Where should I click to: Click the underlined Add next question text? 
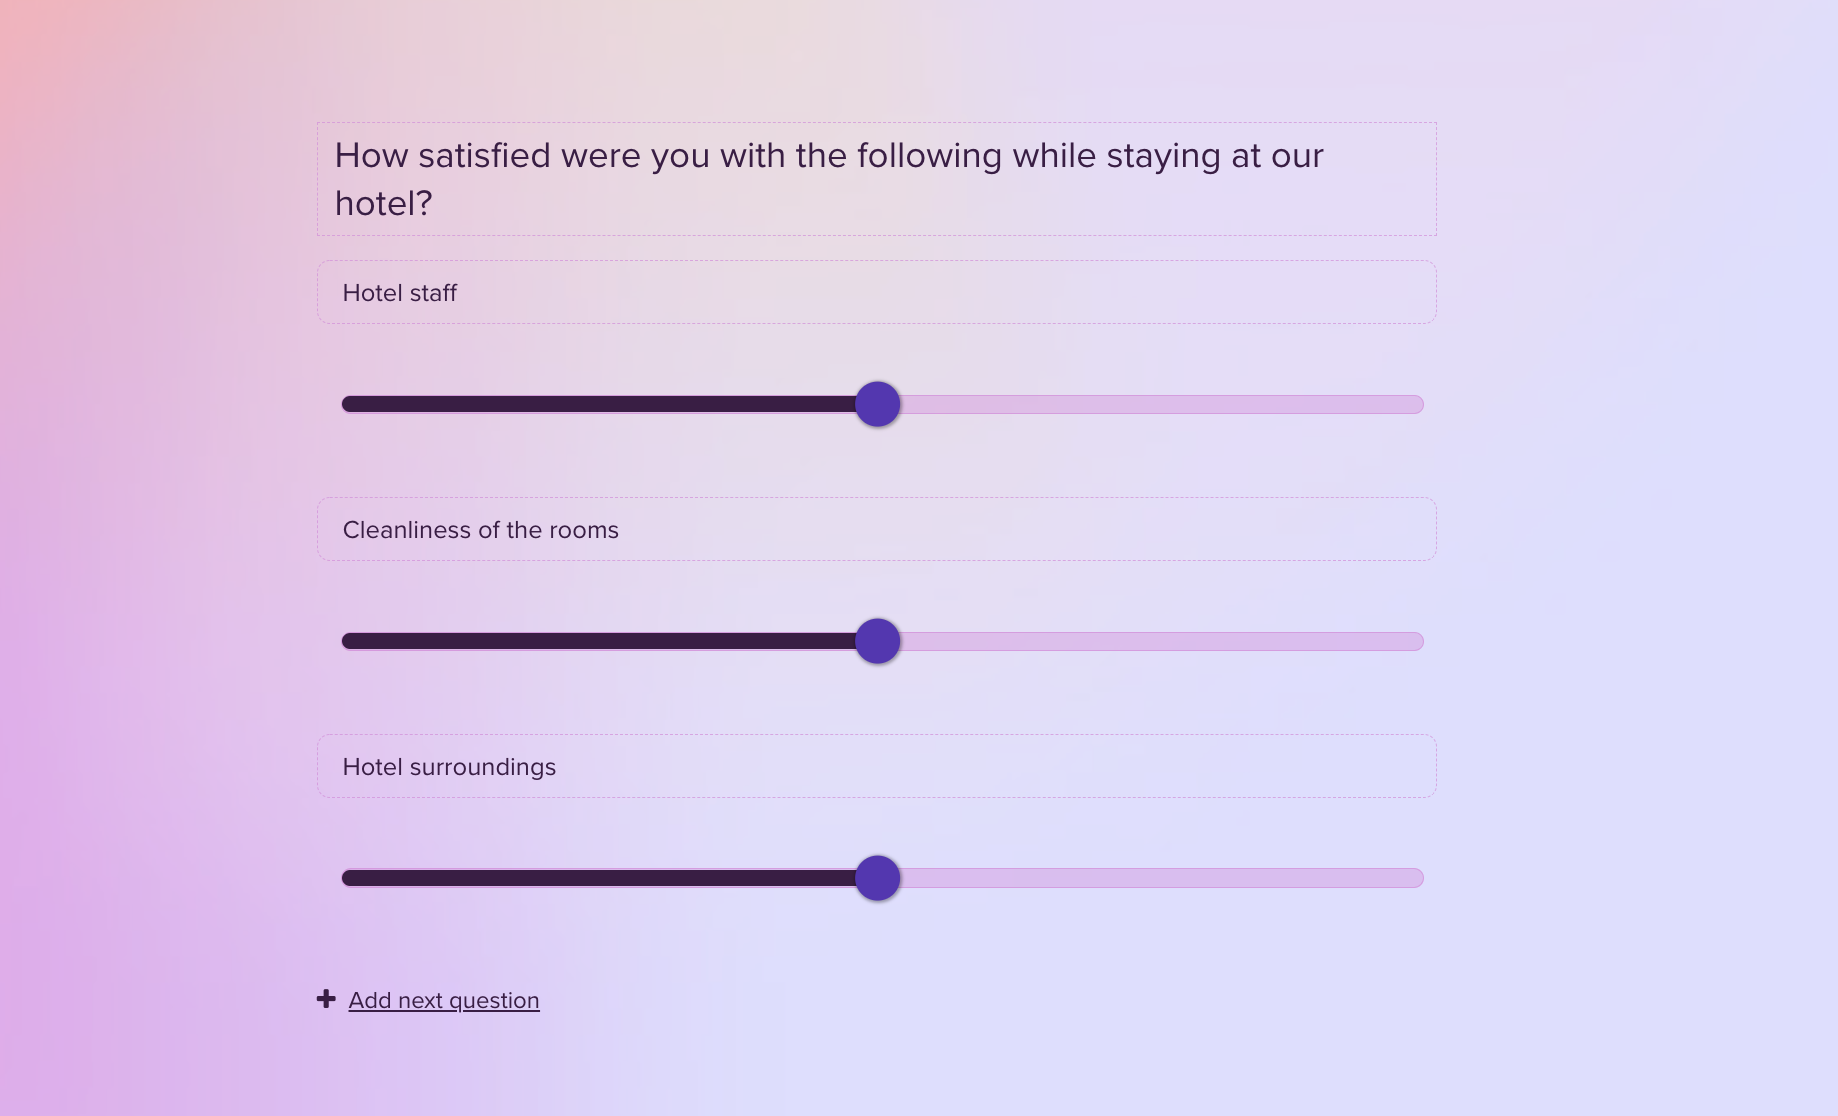click(443, 1000)
